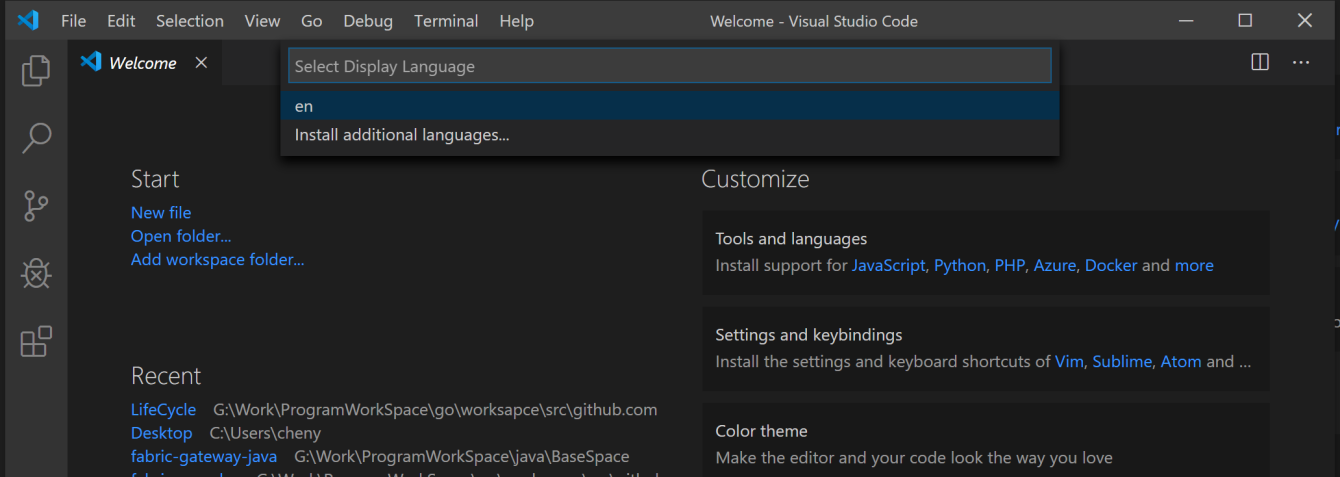Image resolution: width=1340 pixels, height=477 pixels.
Task: Click the Add workspace folder link
Action: pos(217,260)
